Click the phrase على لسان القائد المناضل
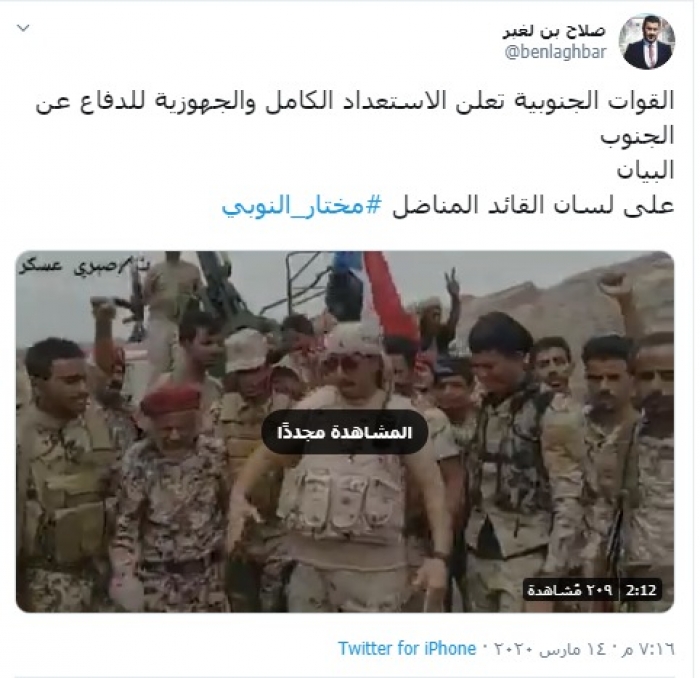Image resolution: width=700 pixels, height=678 pixels. point(533,206)
